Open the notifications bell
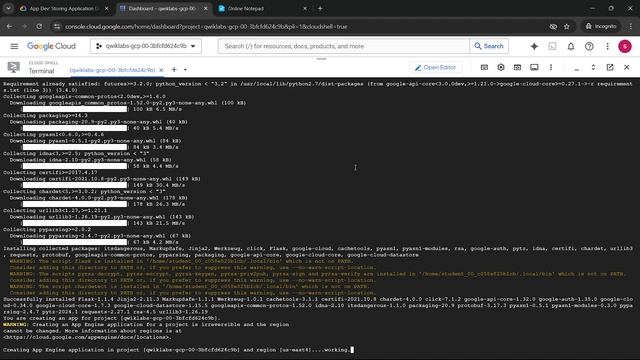 point(571,47)
